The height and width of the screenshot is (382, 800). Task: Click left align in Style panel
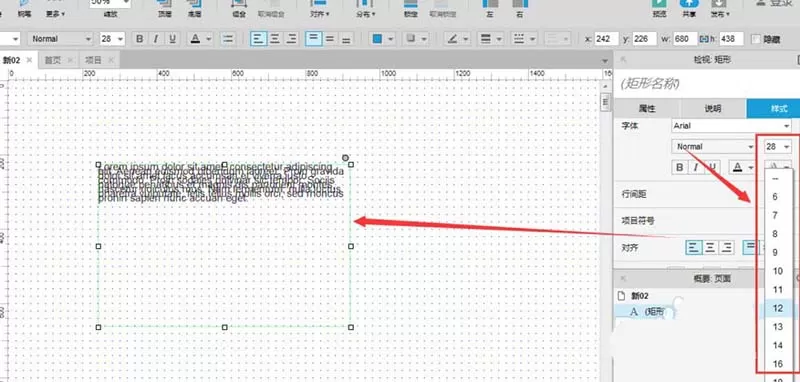coord(693,248)
